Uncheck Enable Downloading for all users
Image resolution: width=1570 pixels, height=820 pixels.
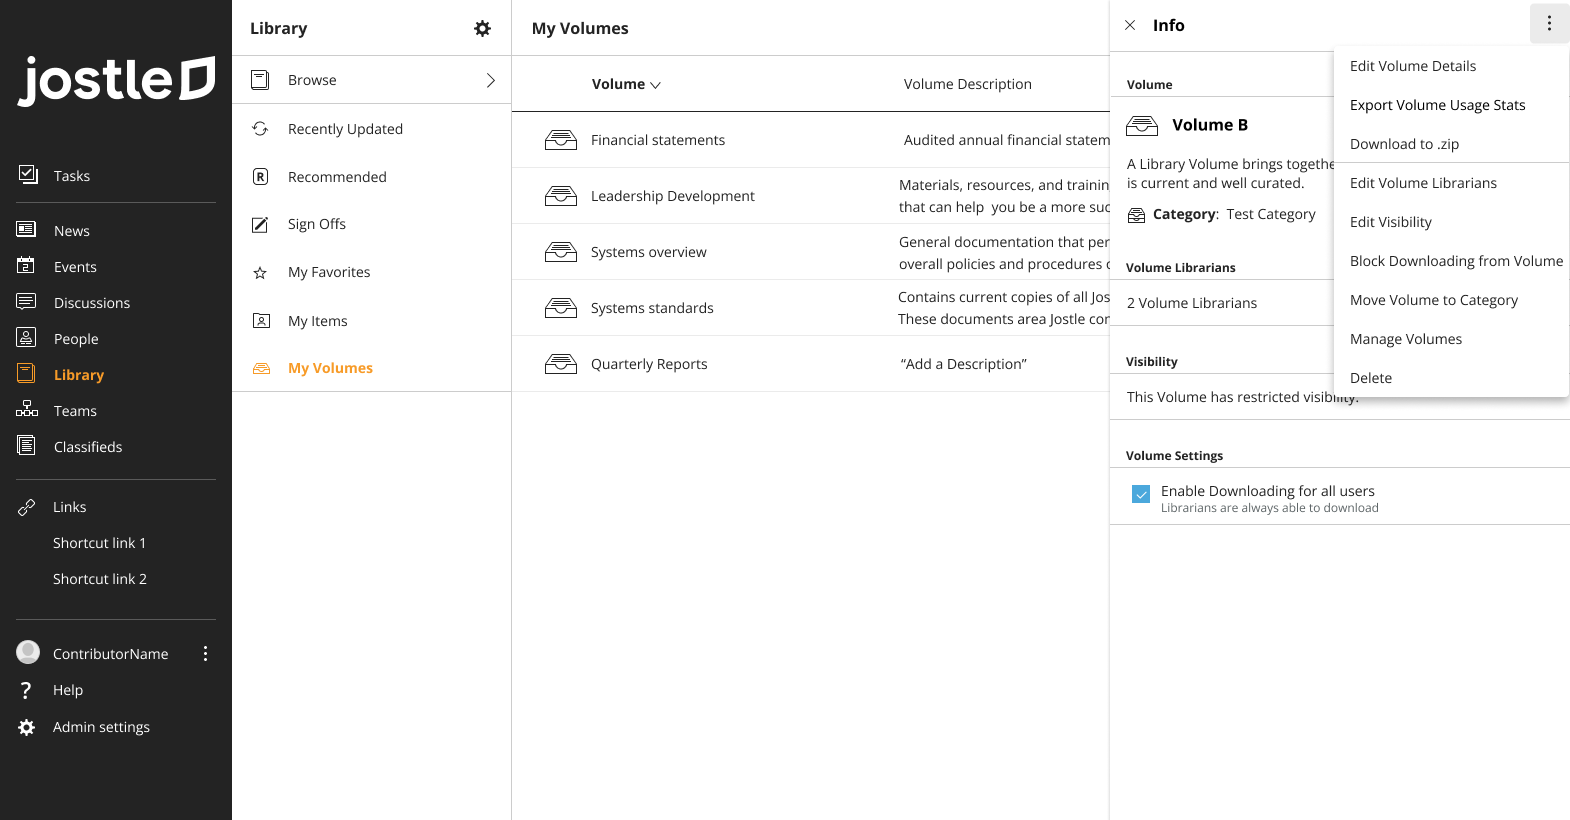[1141, 494]
